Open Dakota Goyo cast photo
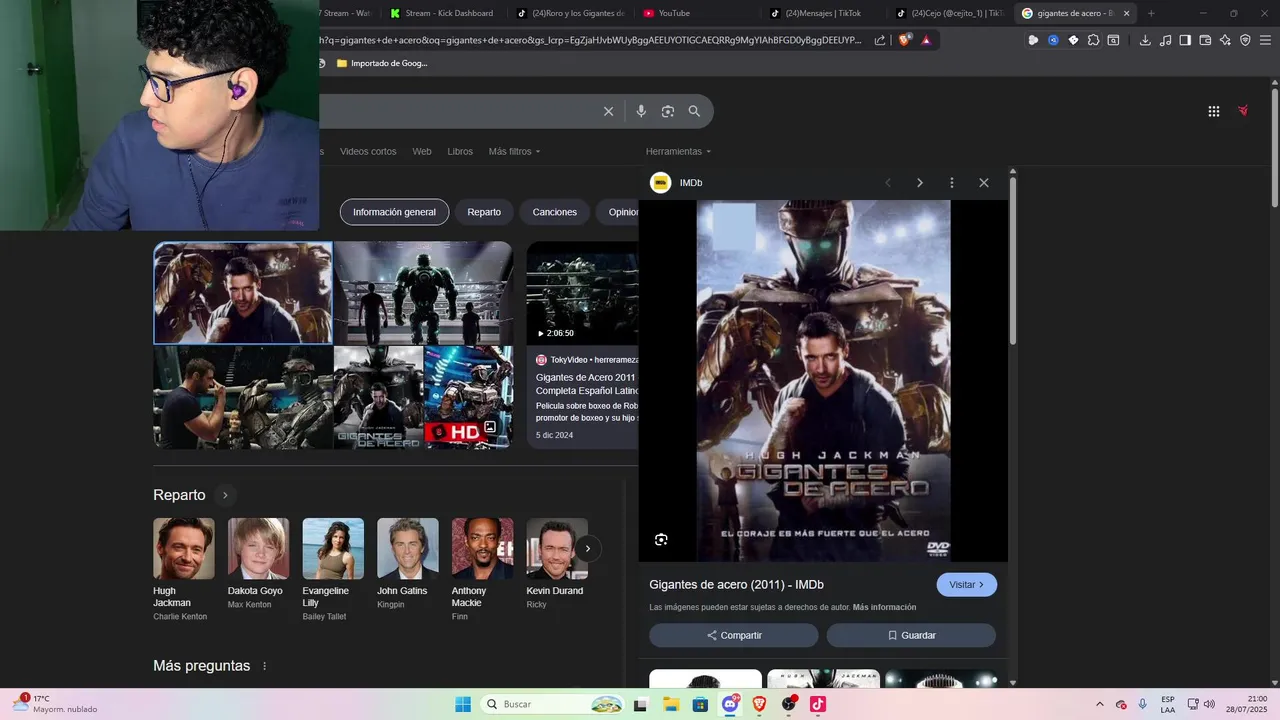The image size is (1280, 720). point(258,548)
